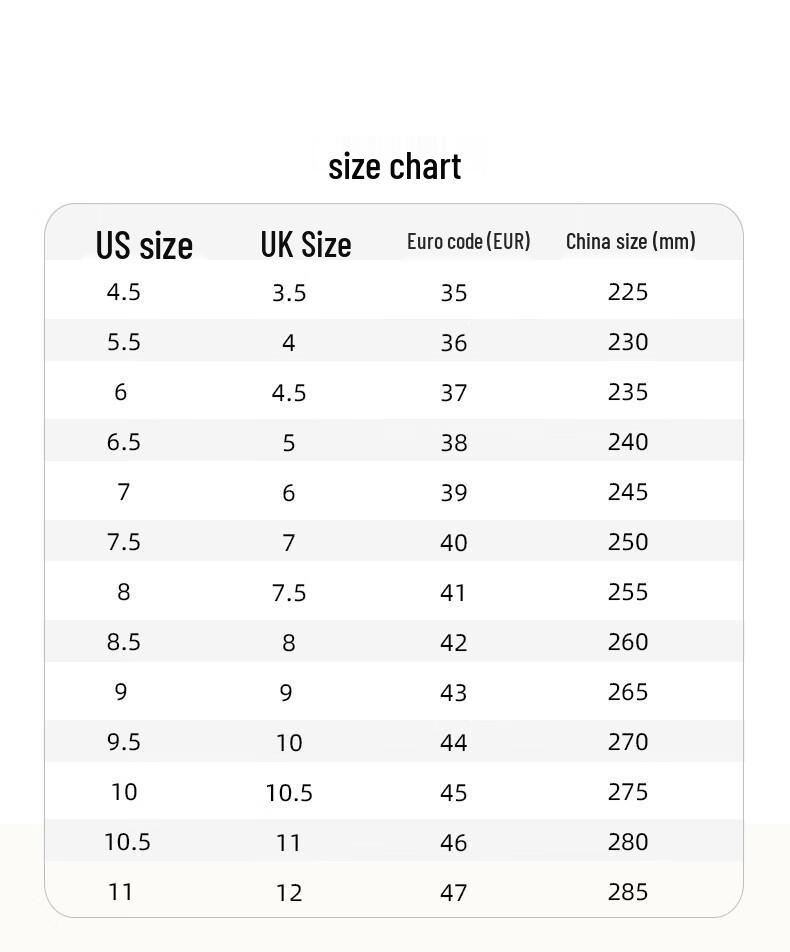Click UK size 12 in last row
This screenshot has height=952, width=790.
point(289,893)
